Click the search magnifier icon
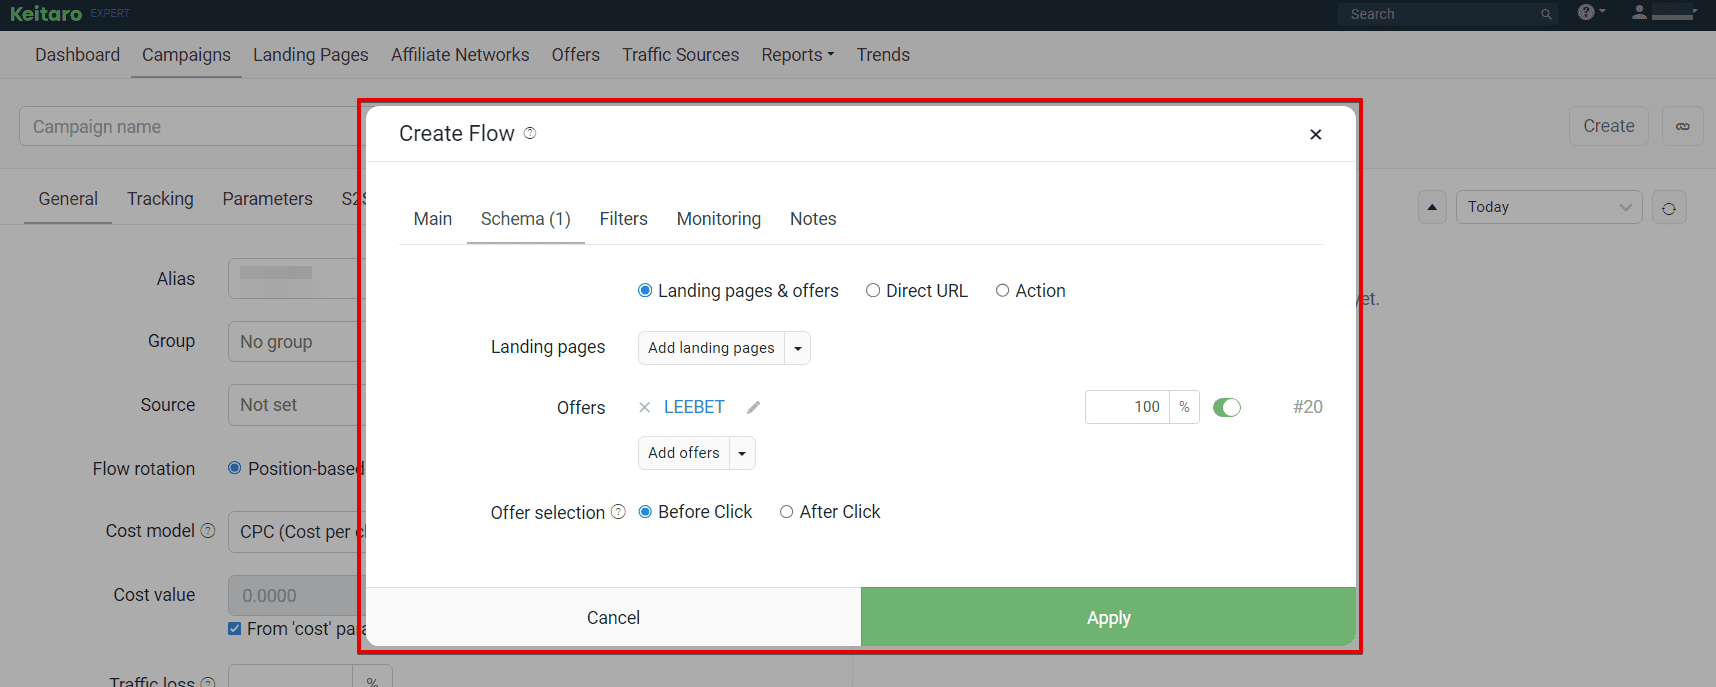1716x687 pixels. click(x=1546, y=14)
